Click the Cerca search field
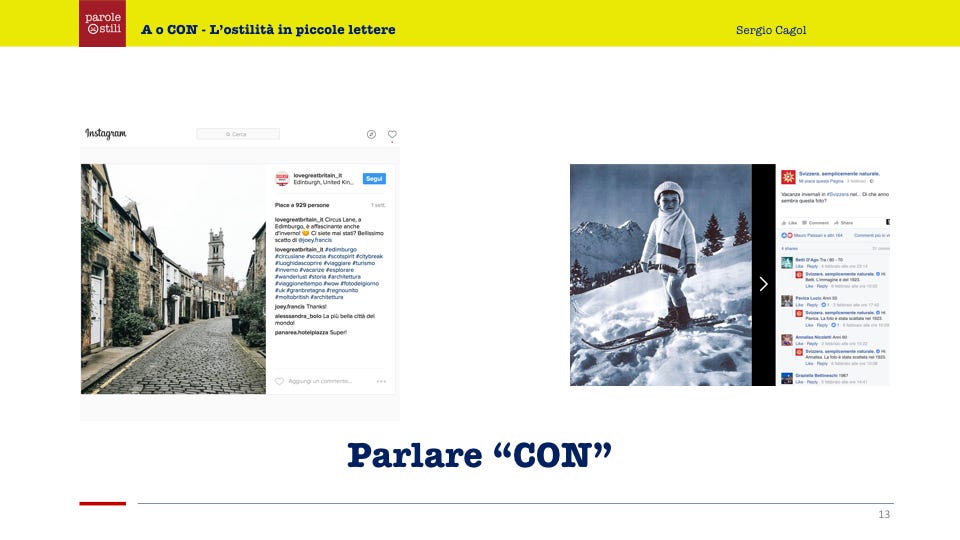 (238, 133)
